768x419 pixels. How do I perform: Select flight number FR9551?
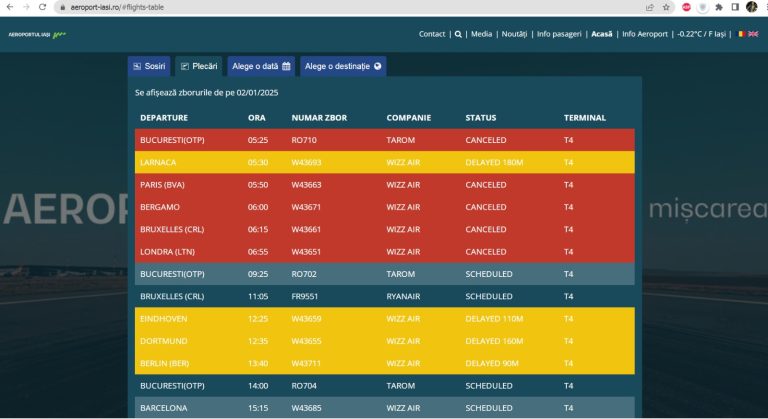[x=305, y=296]
